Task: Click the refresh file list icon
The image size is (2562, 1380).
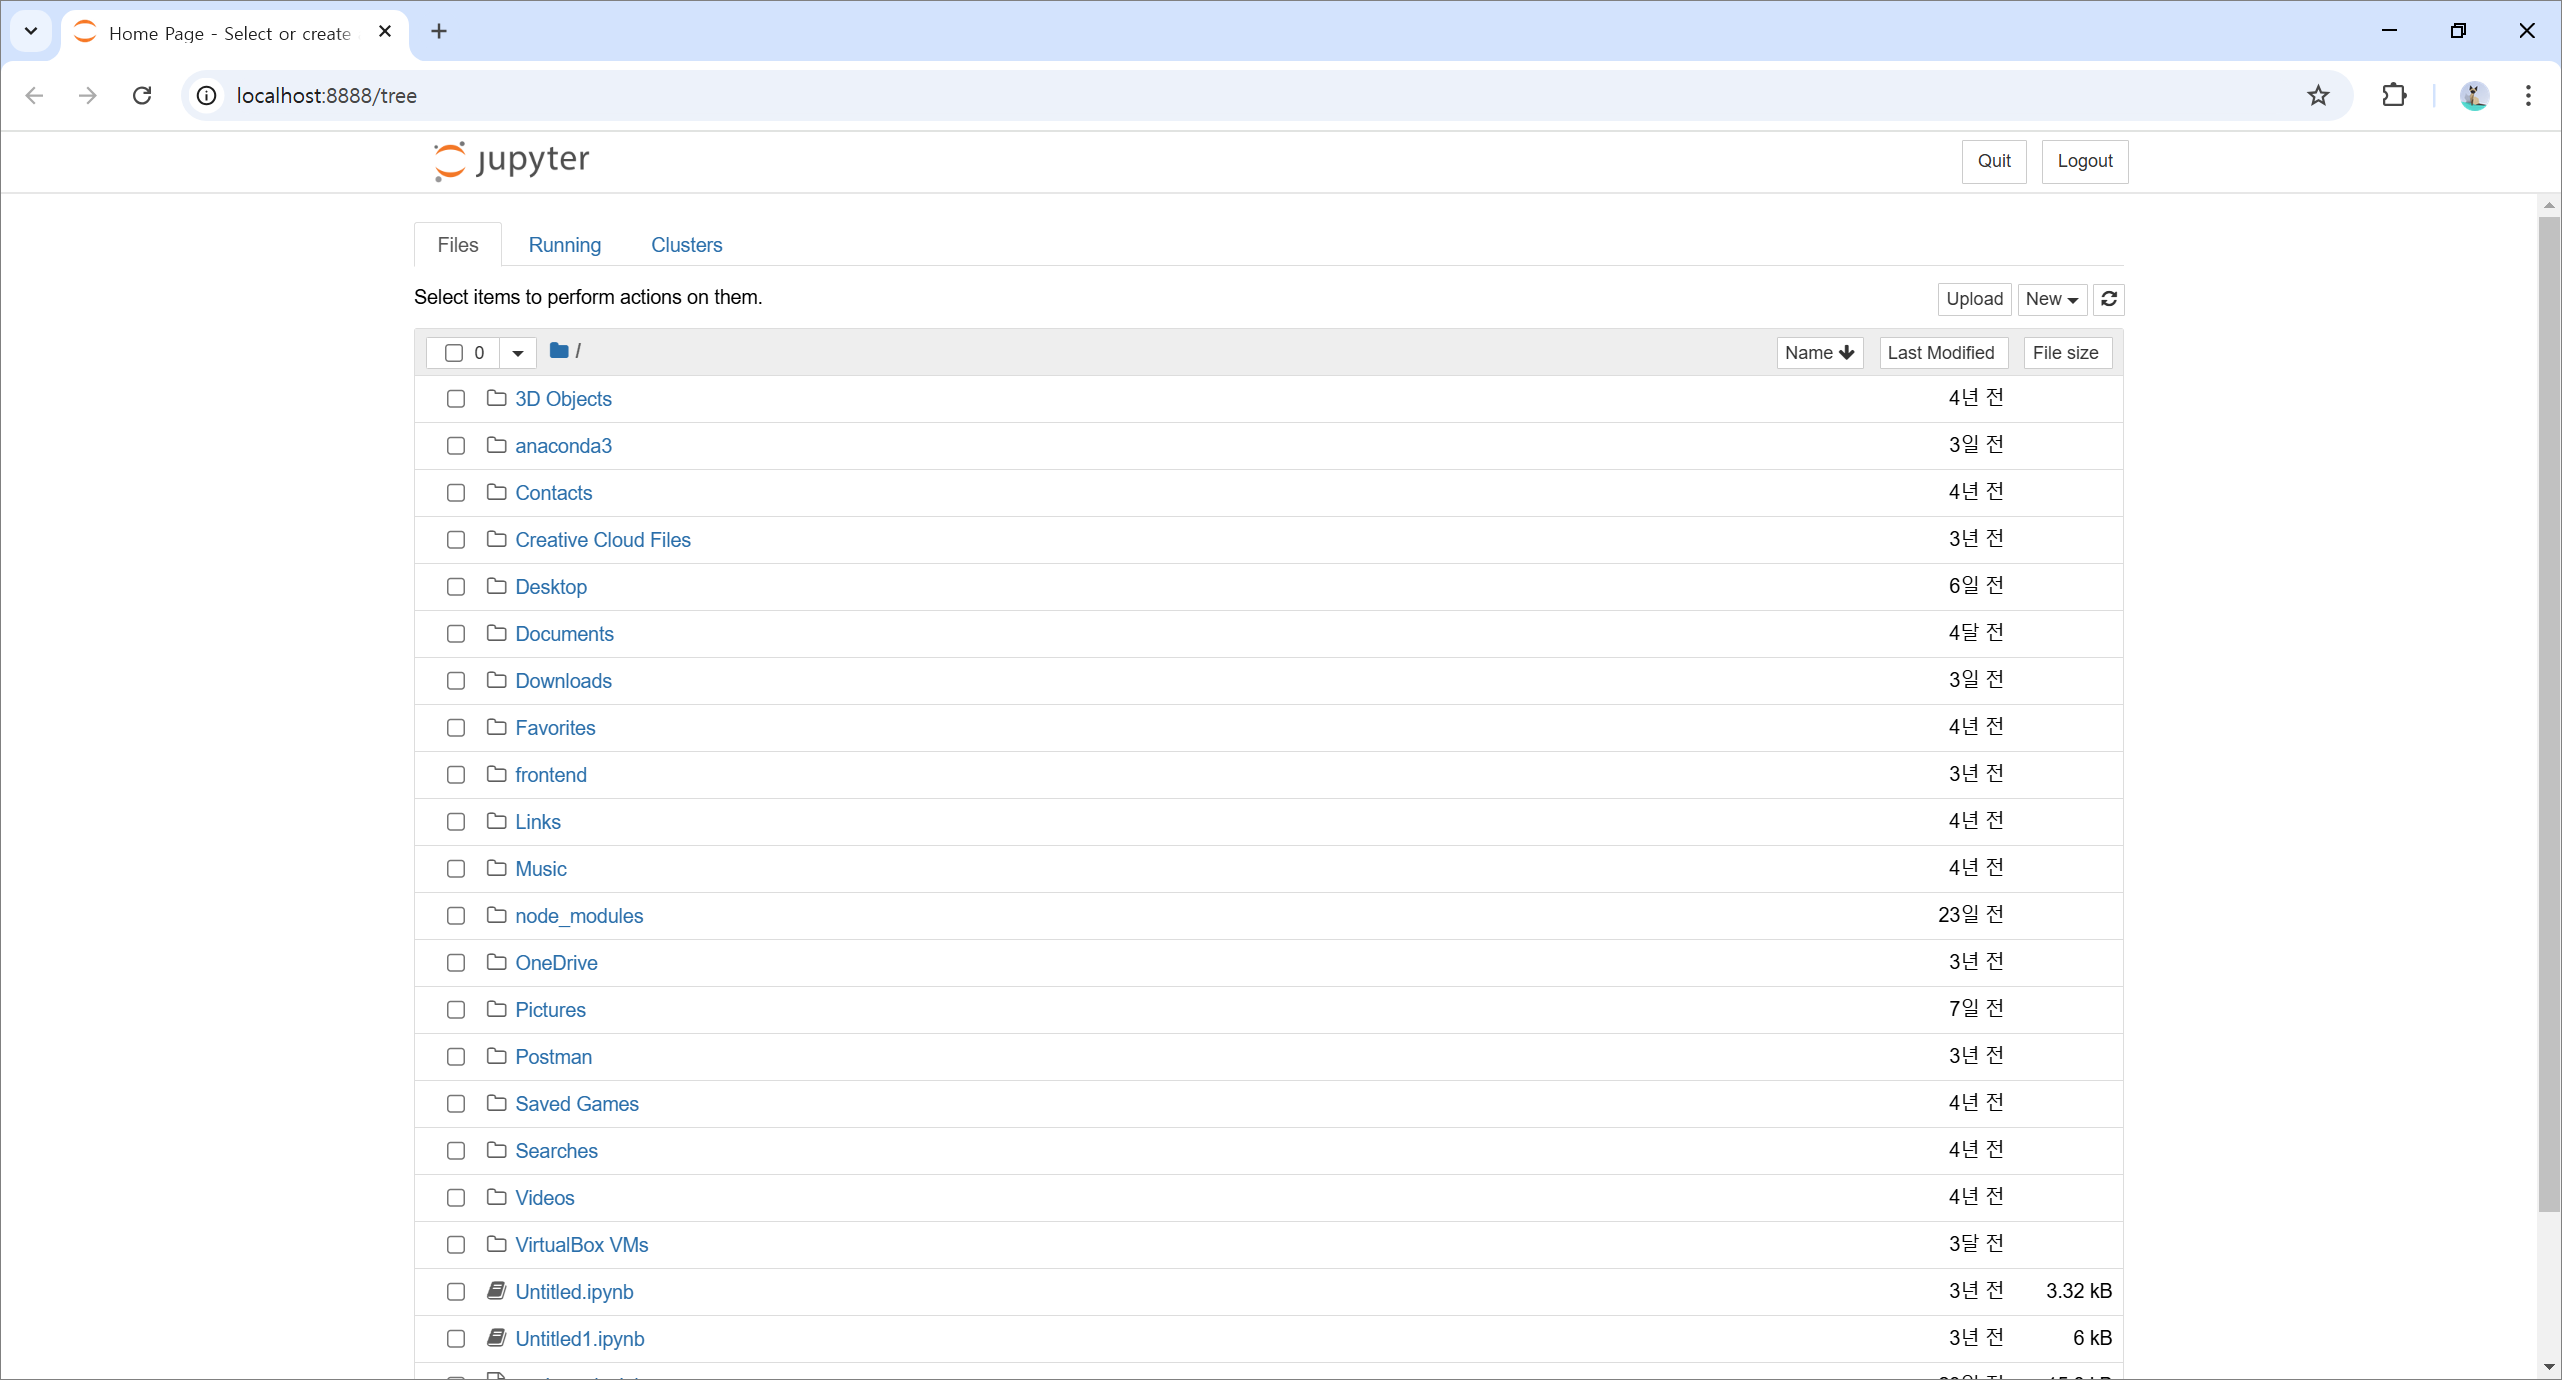Action: tap(2109, 299)
